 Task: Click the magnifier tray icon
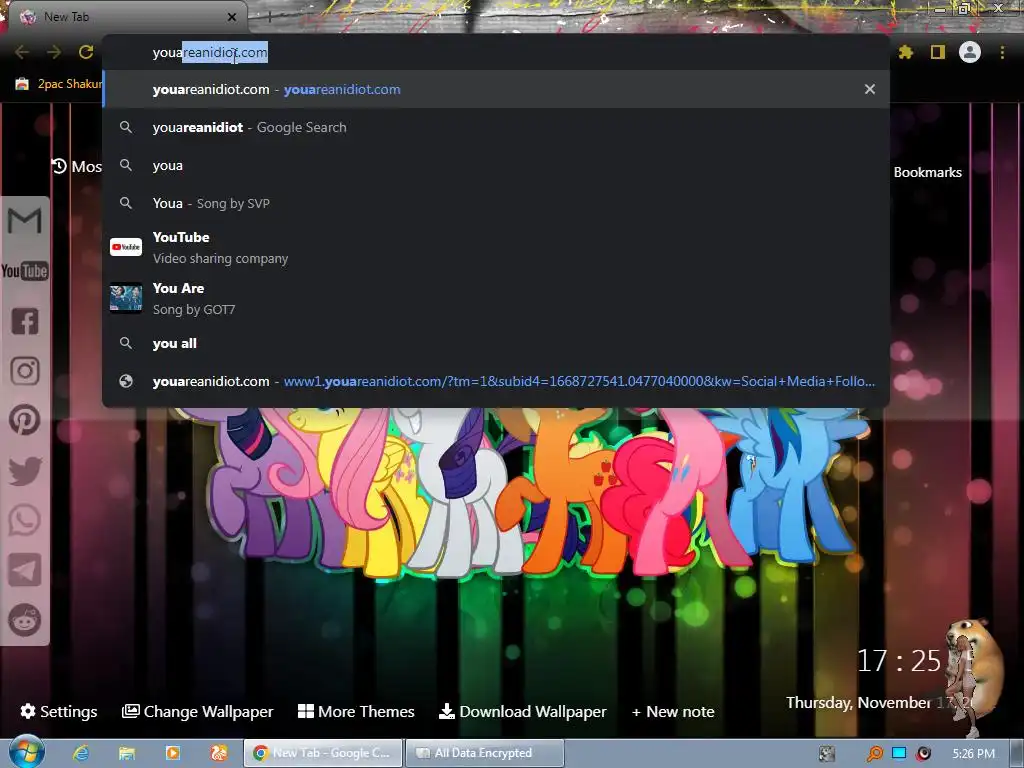pos(874,754)
